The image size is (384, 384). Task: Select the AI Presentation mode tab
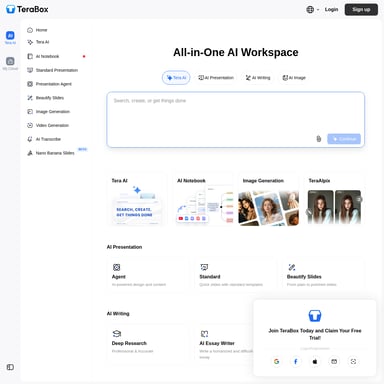click(x=216, y=78)
